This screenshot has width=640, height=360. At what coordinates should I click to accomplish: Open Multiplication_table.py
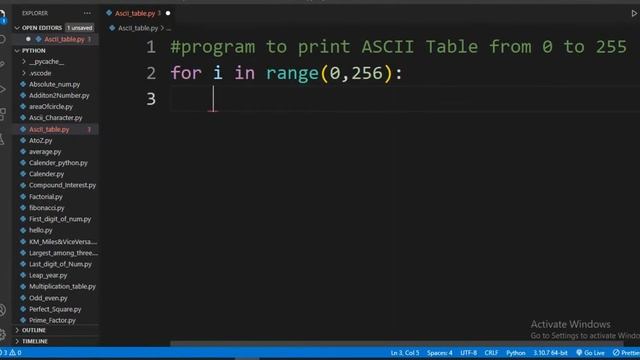(x=62, y=287)
